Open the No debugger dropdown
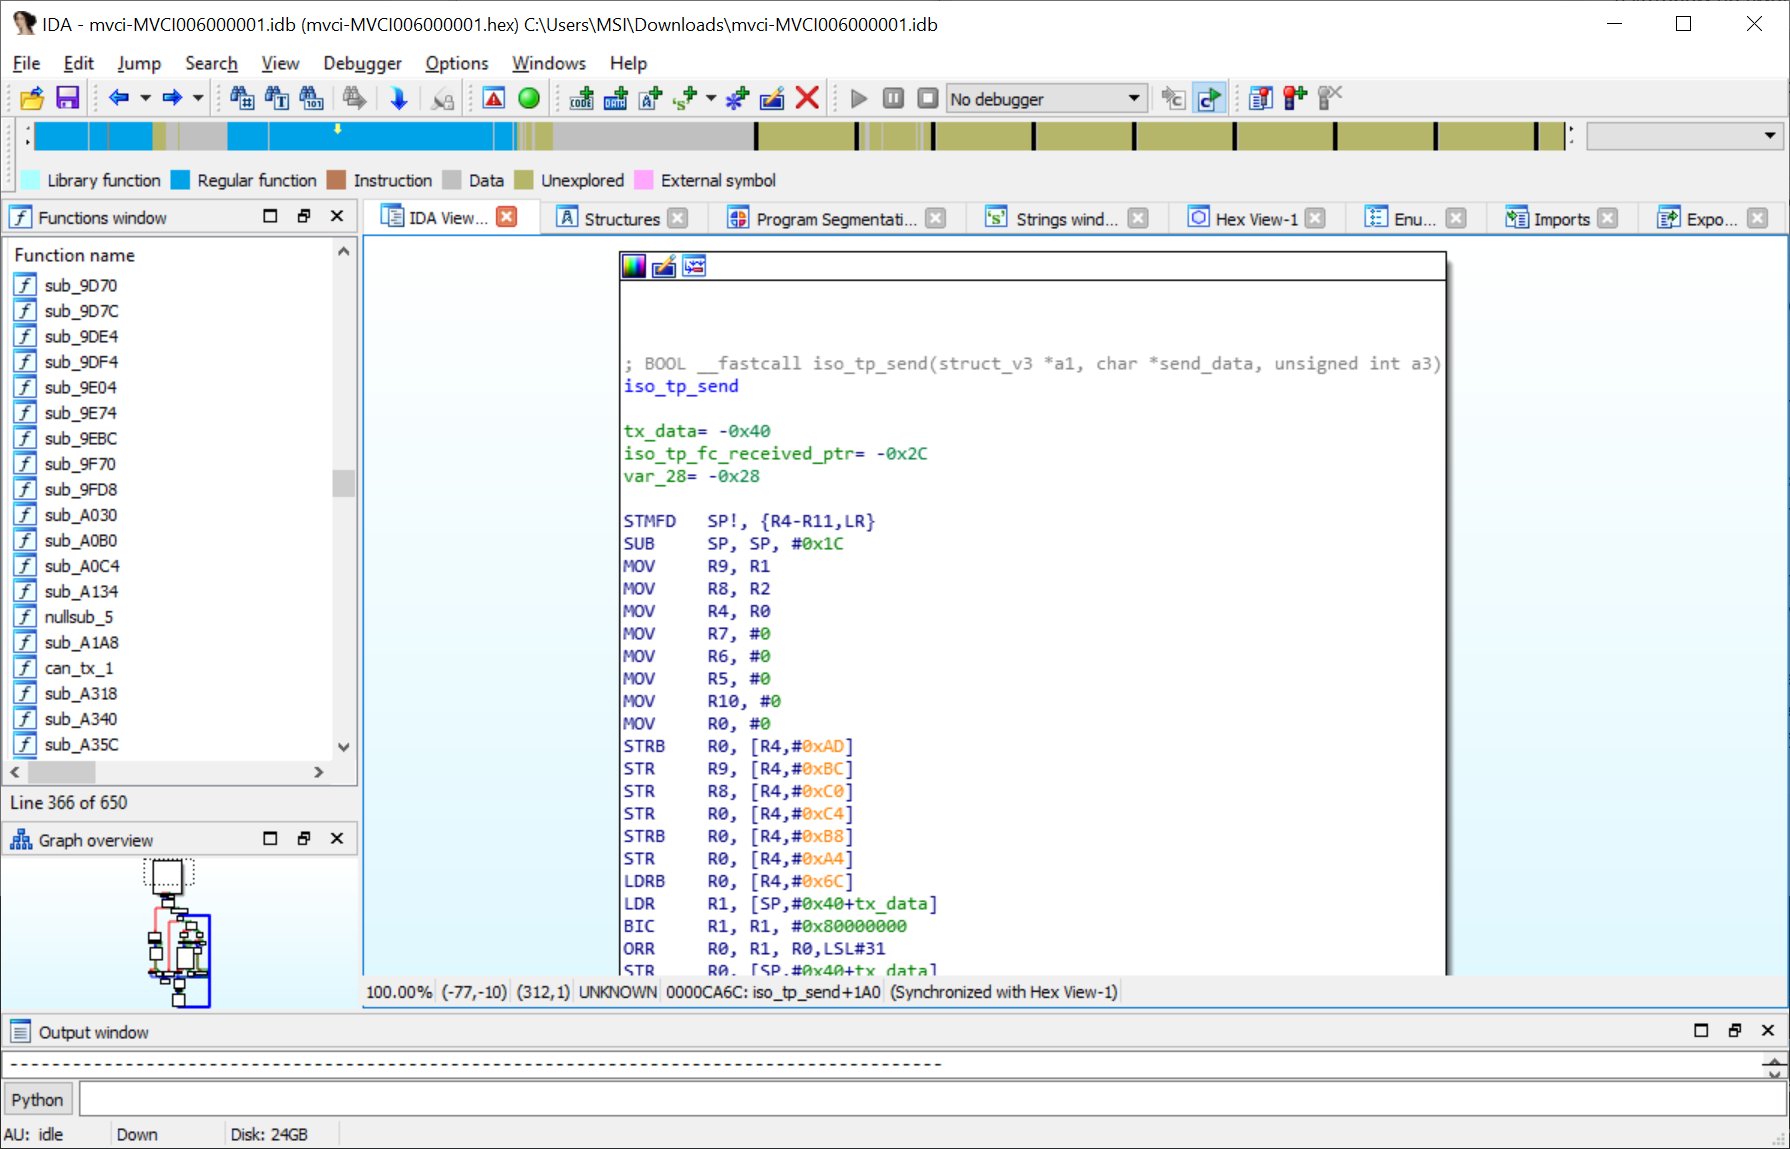The height and width of the screenshot is (1149, 1790). coord(1133,98)
